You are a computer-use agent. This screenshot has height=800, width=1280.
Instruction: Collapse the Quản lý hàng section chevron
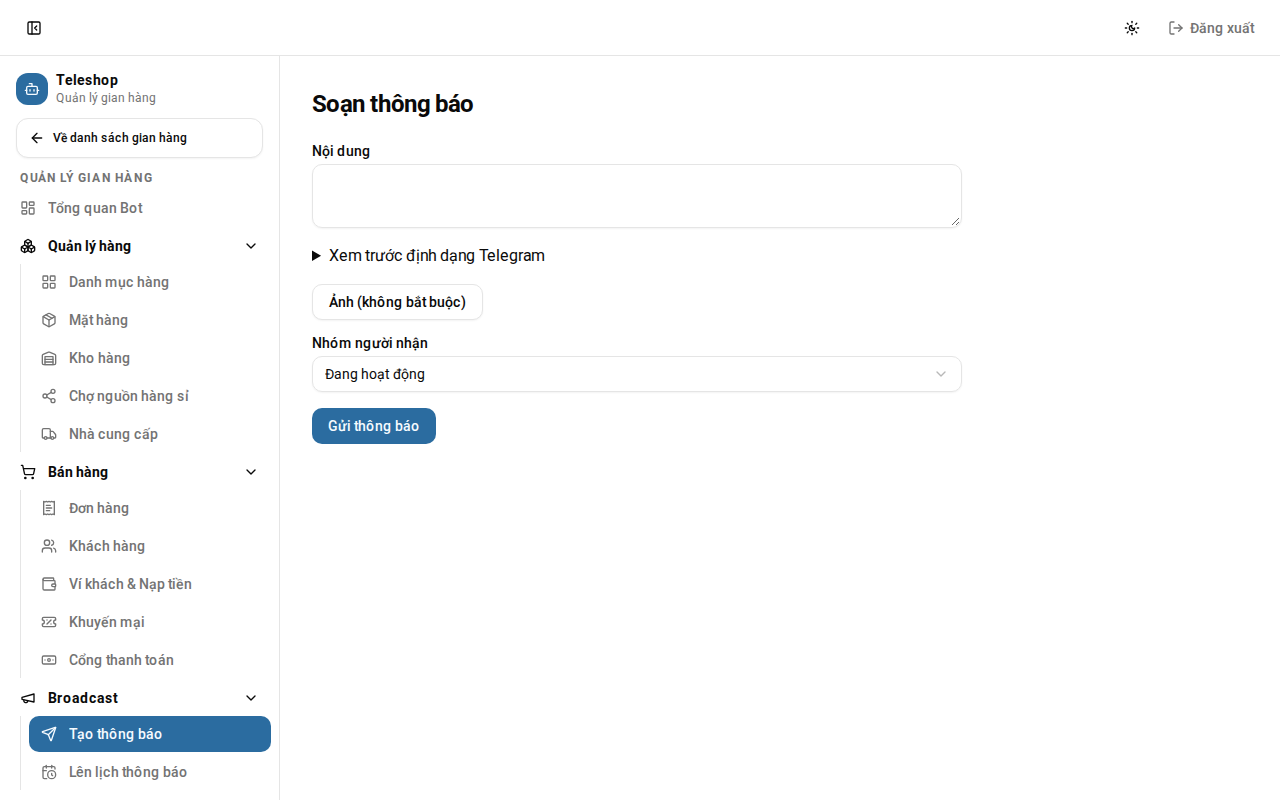251,246
